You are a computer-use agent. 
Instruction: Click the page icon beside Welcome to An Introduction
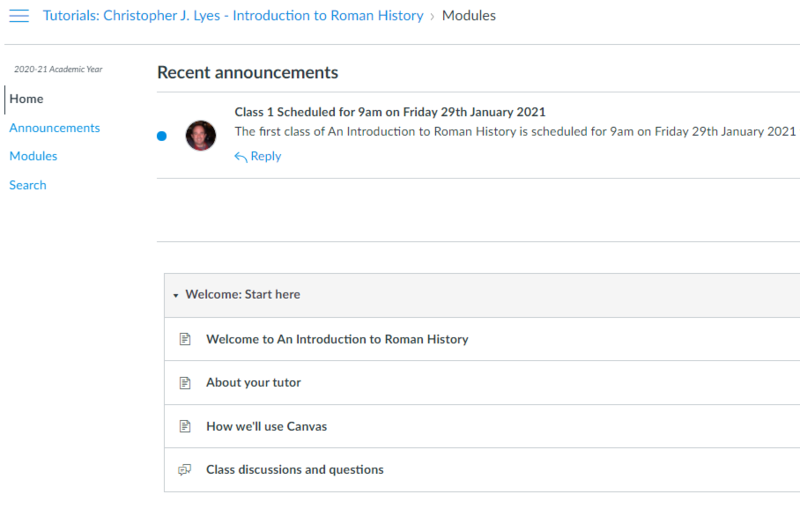185,339
